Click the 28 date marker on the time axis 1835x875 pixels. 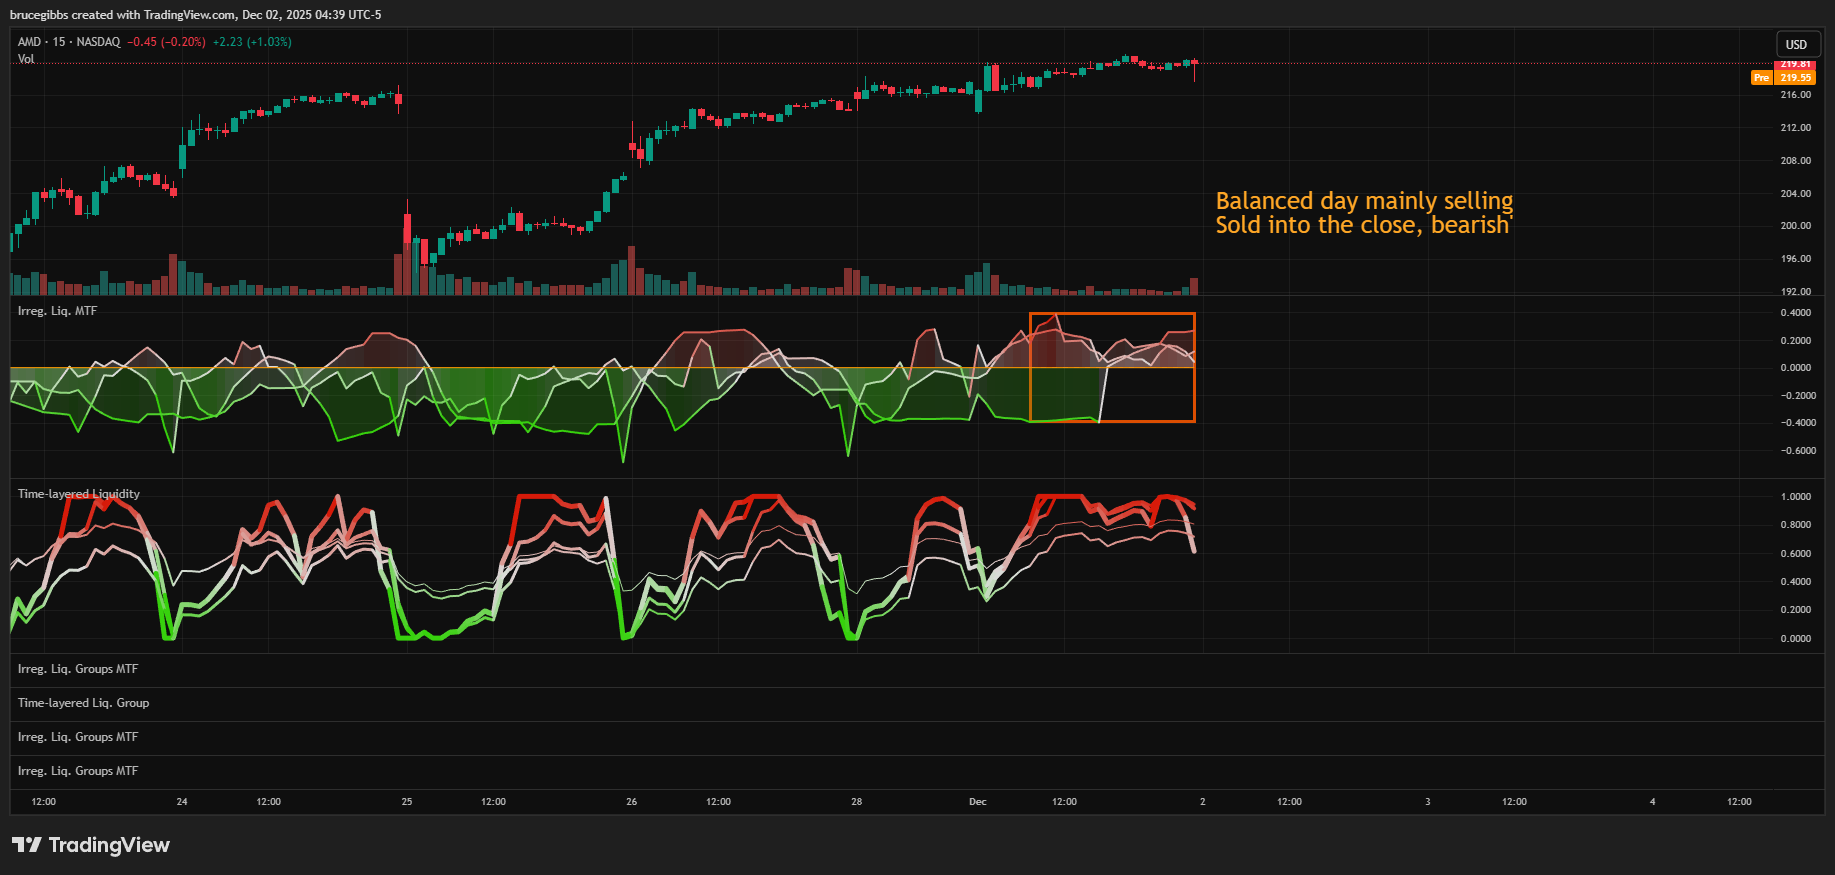(856, 802)
